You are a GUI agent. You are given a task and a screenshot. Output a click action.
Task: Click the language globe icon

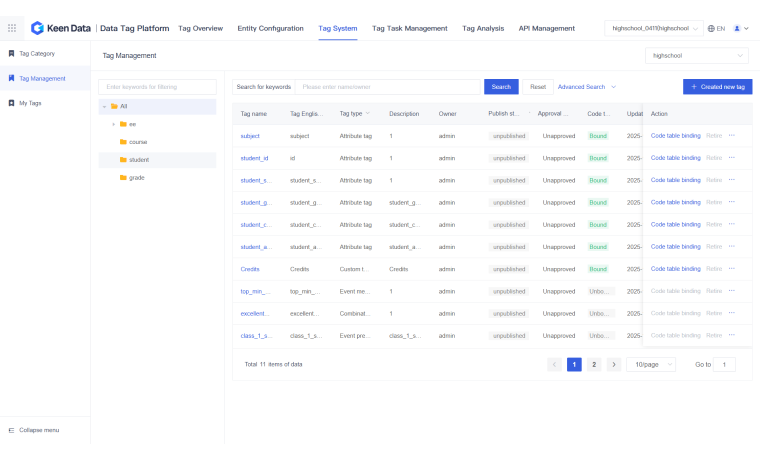pos(710,28)
